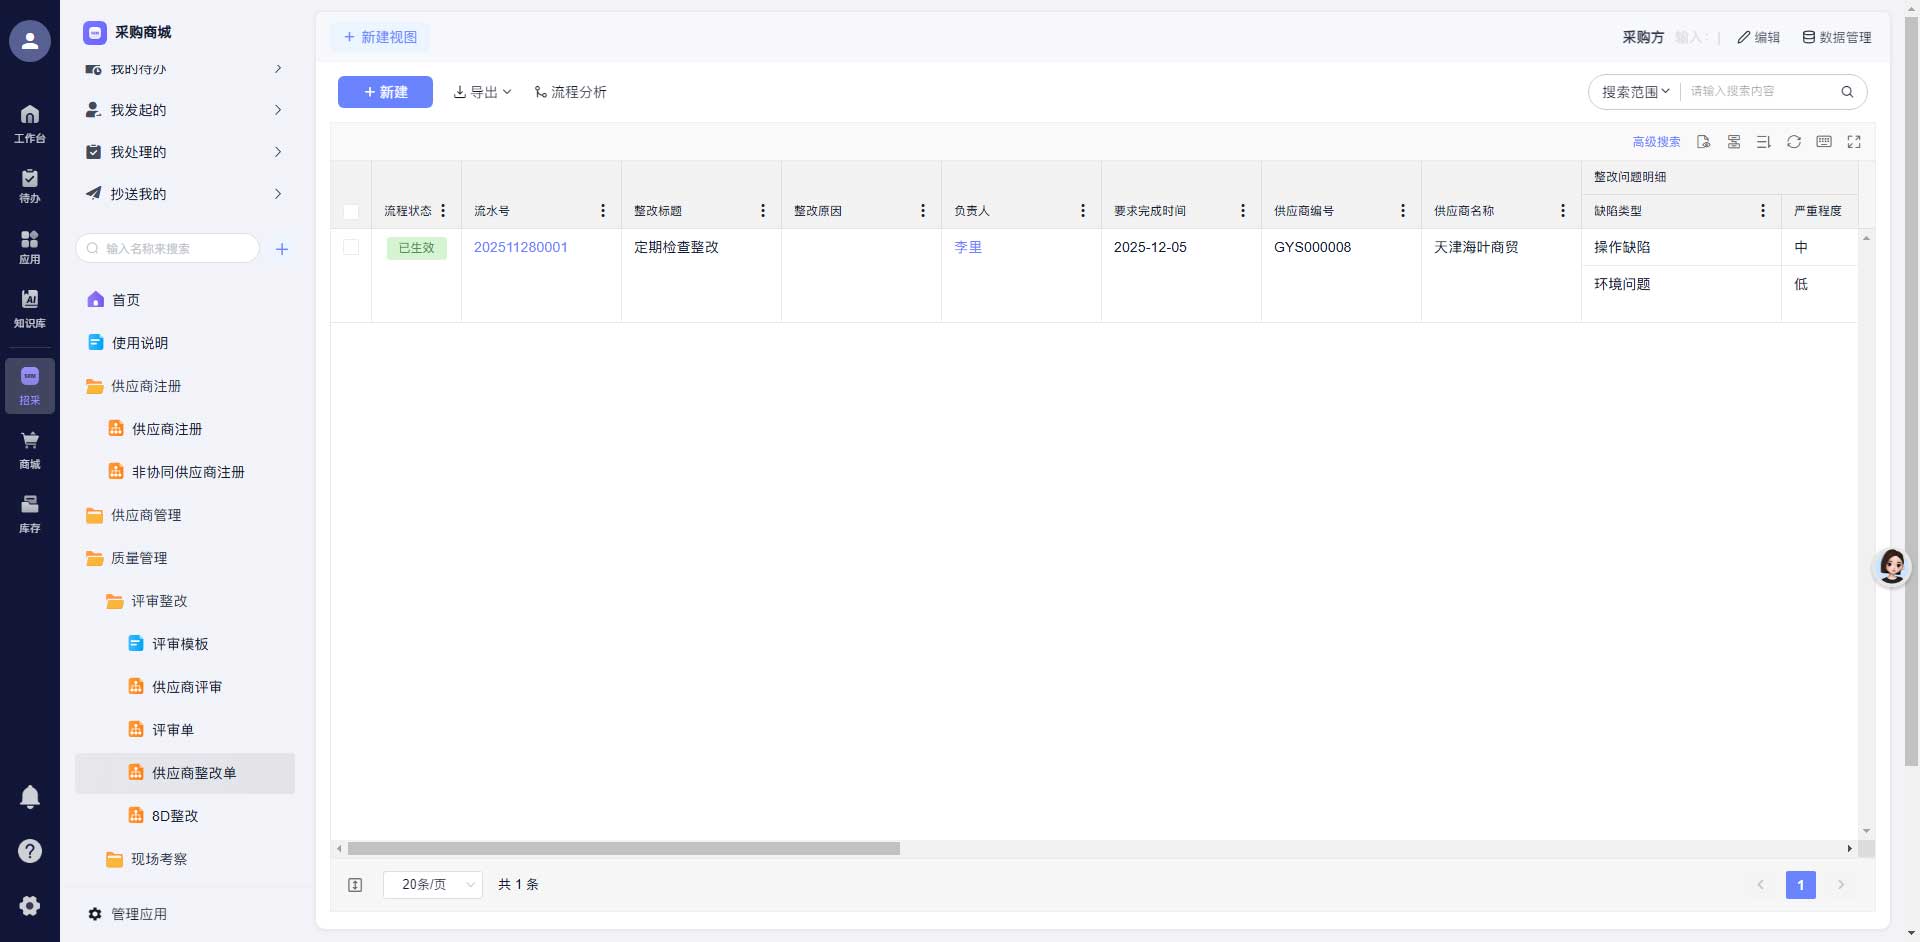This screenshot has width=1920, height=942.
Task: Open the notification bell in left sidebar
Action: click(30, 796)
